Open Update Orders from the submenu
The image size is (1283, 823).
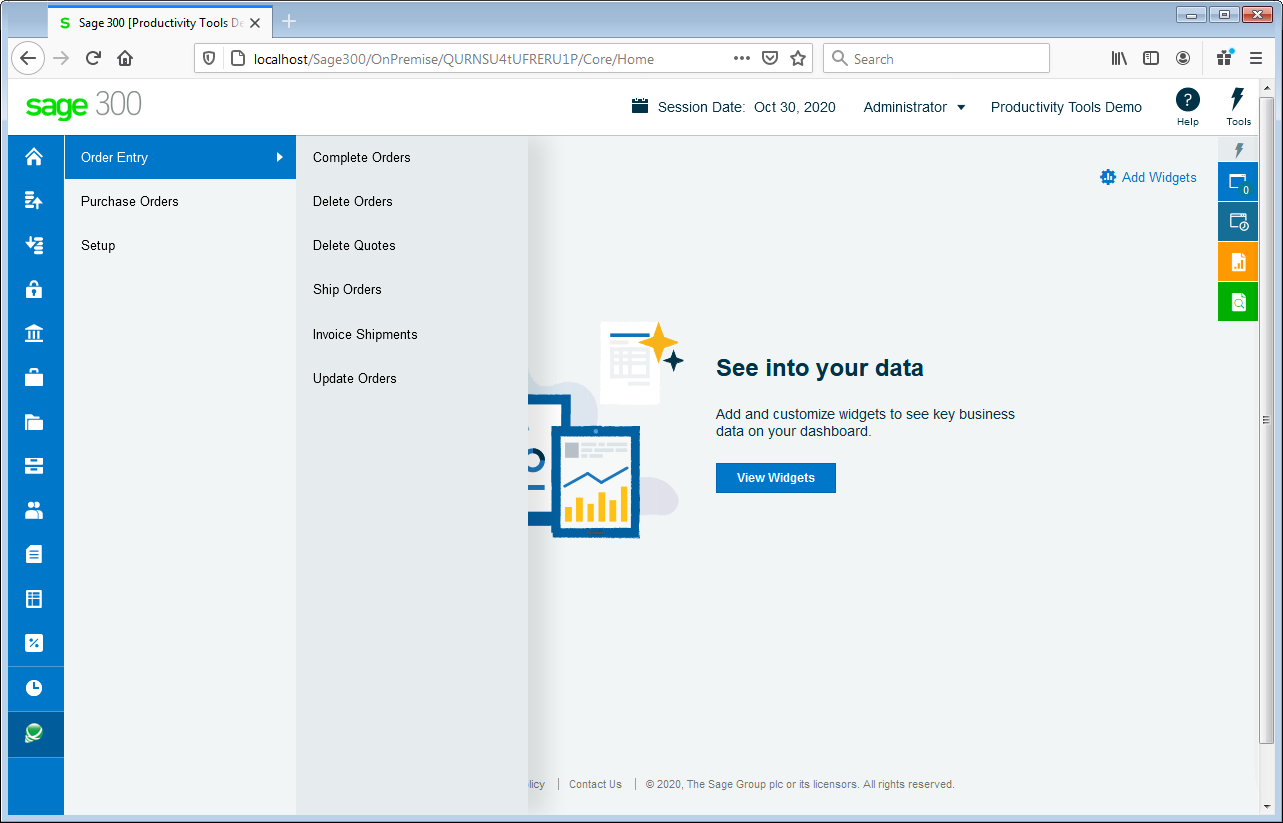(x=355, y=378)
